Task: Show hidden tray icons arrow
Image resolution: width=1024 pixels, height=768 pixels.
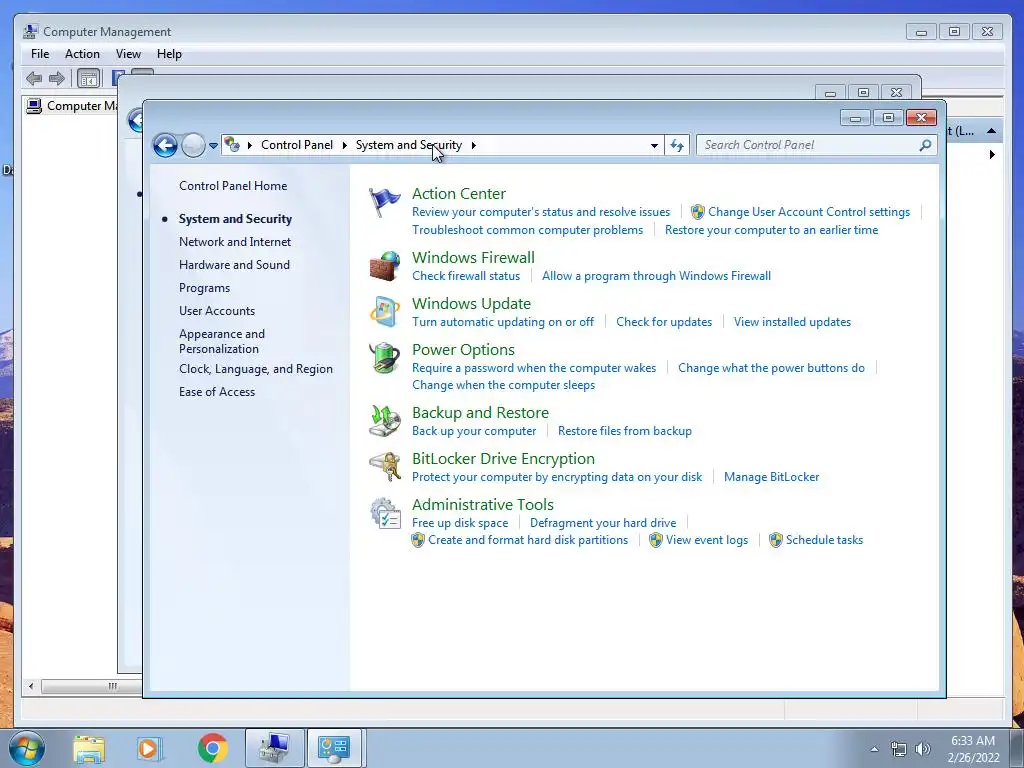Action: pyautogui.click(x=874, y=749)
